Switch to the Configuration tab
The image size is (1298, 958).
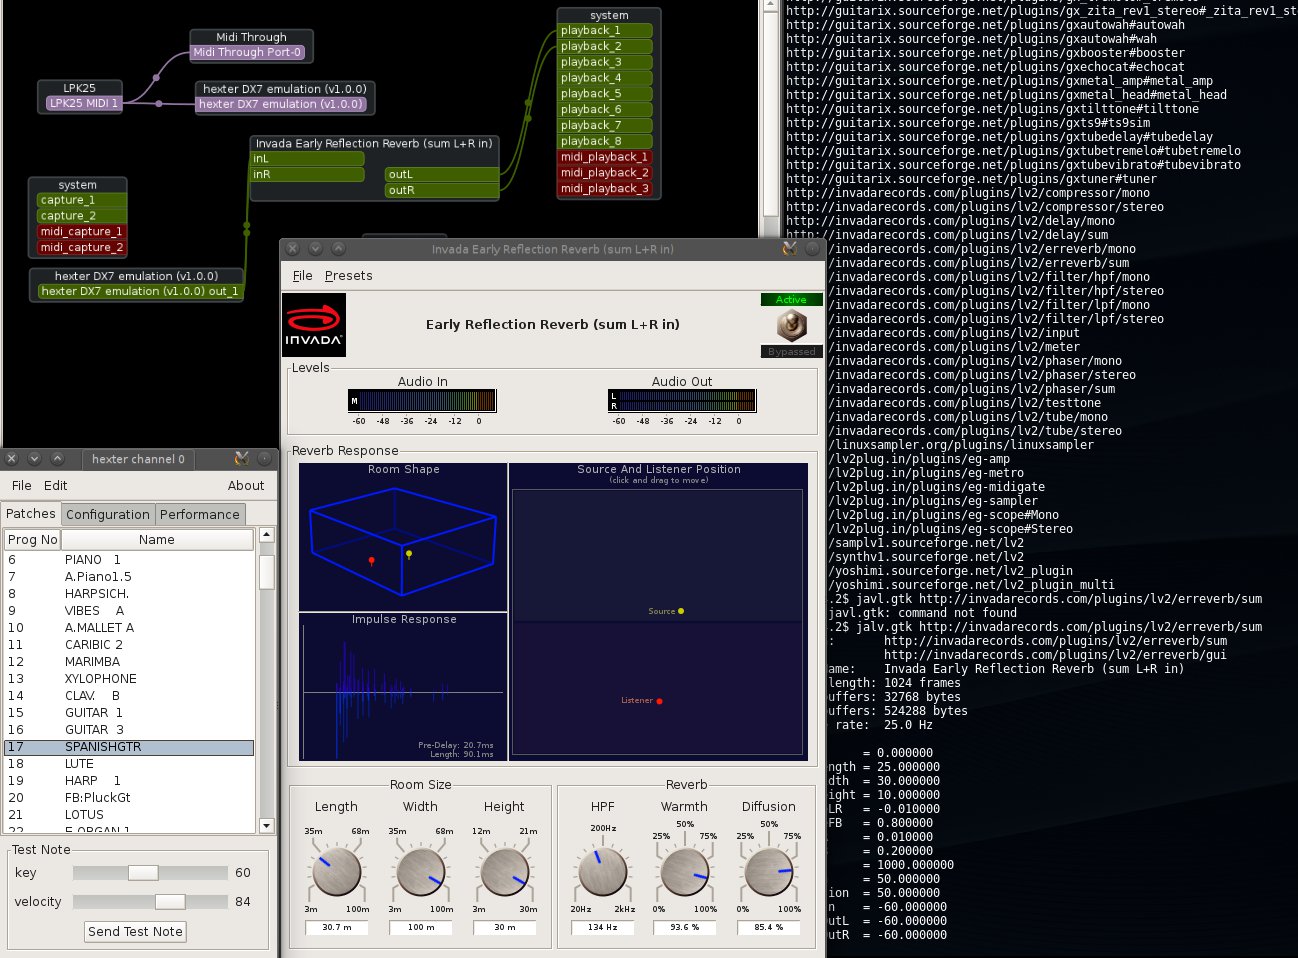[x=108, y=515]
